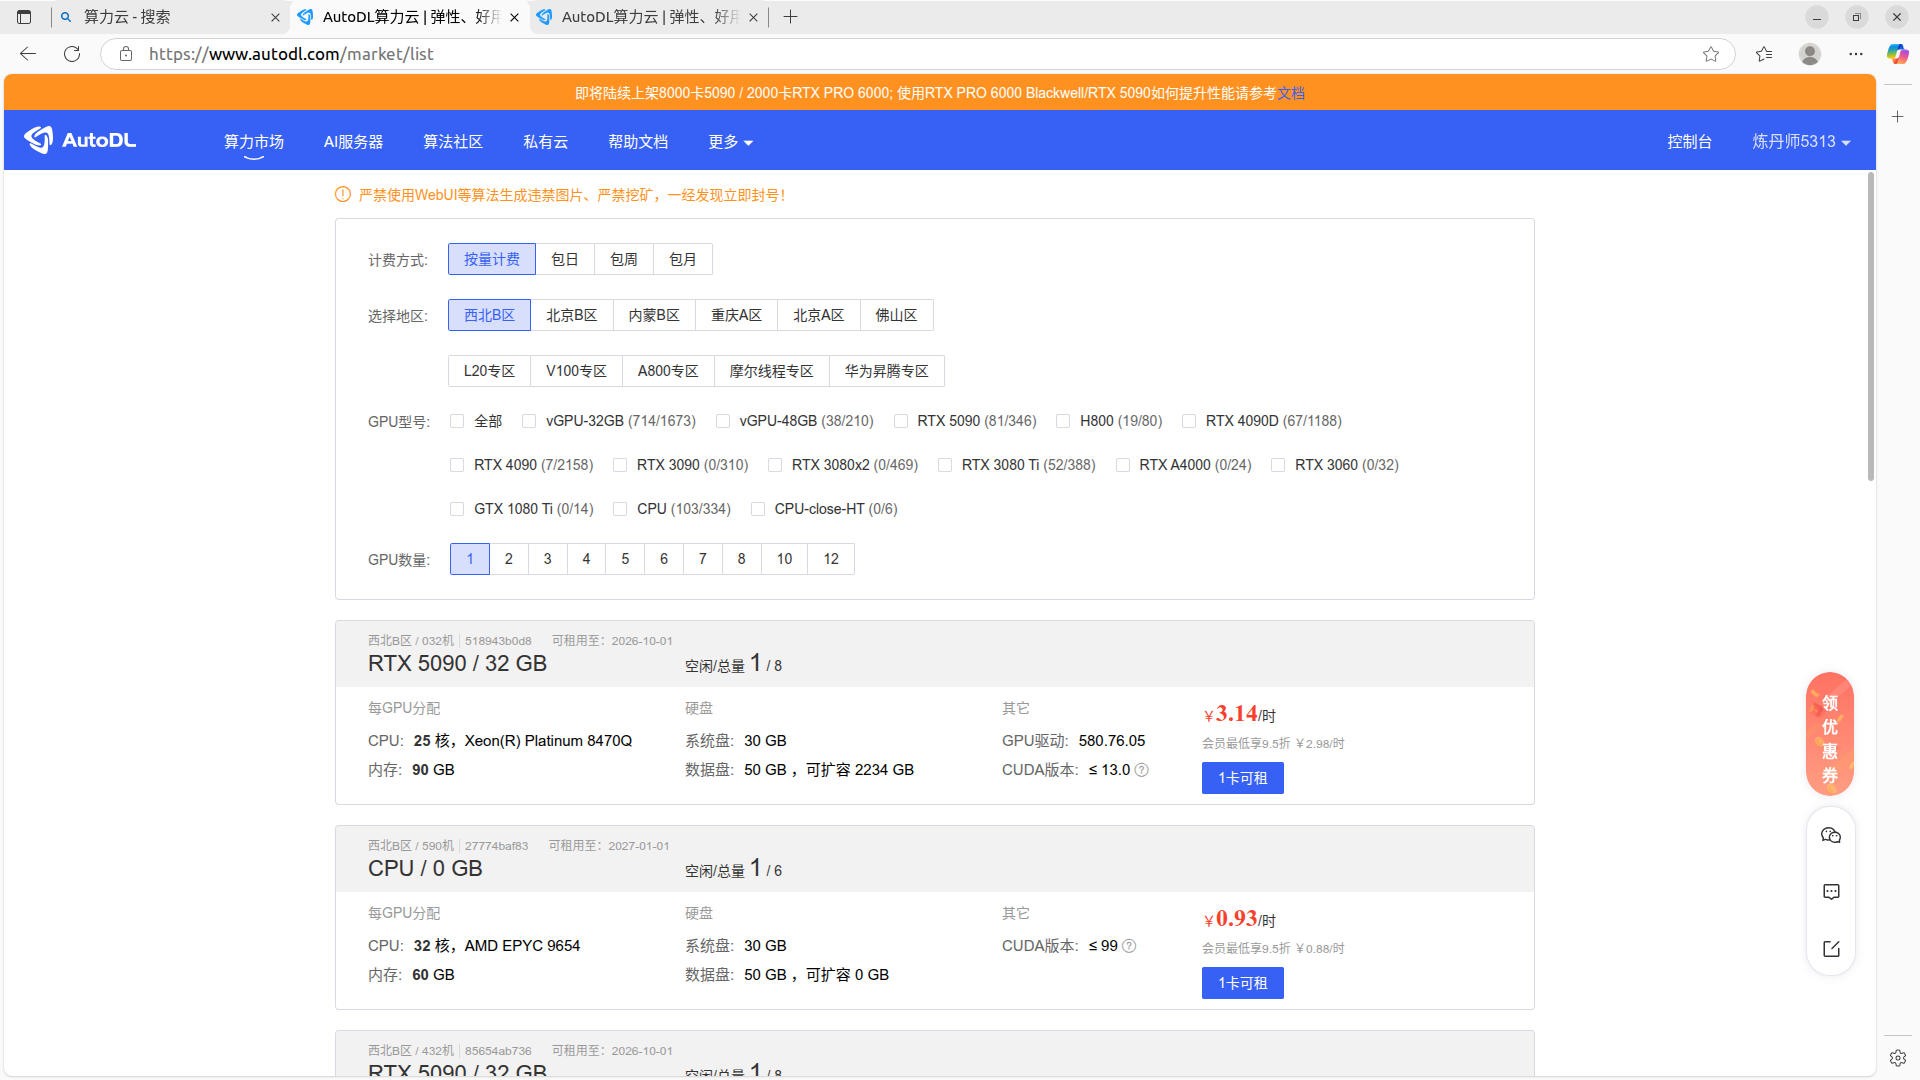
Task: Open browser sidebar settings gear
Action: pyautogui.click(x=1897, y=1058)
